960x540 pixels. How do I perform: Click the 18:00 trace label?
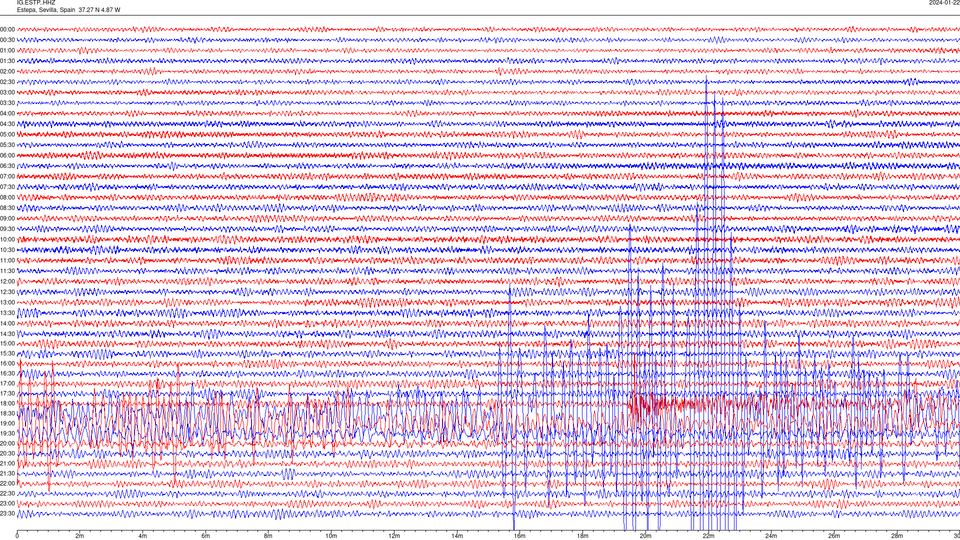pyautogui.click(x=7, y=403)
